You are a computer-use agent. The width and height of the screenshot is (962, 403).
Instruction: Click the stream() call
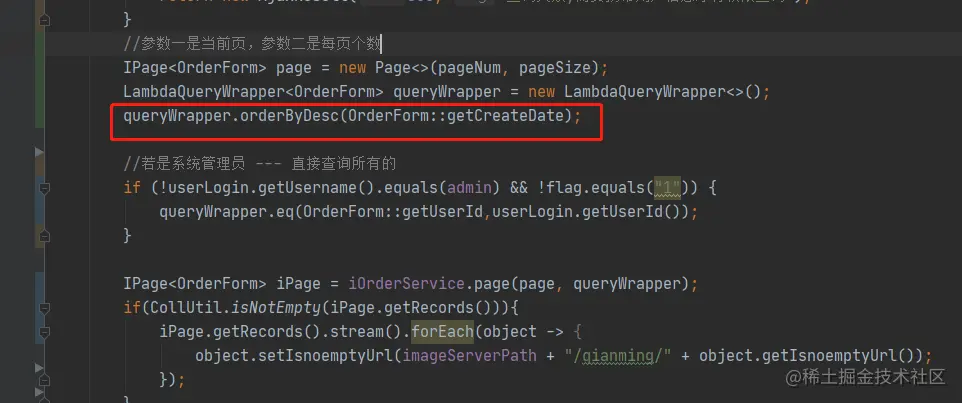pos(367,332)
